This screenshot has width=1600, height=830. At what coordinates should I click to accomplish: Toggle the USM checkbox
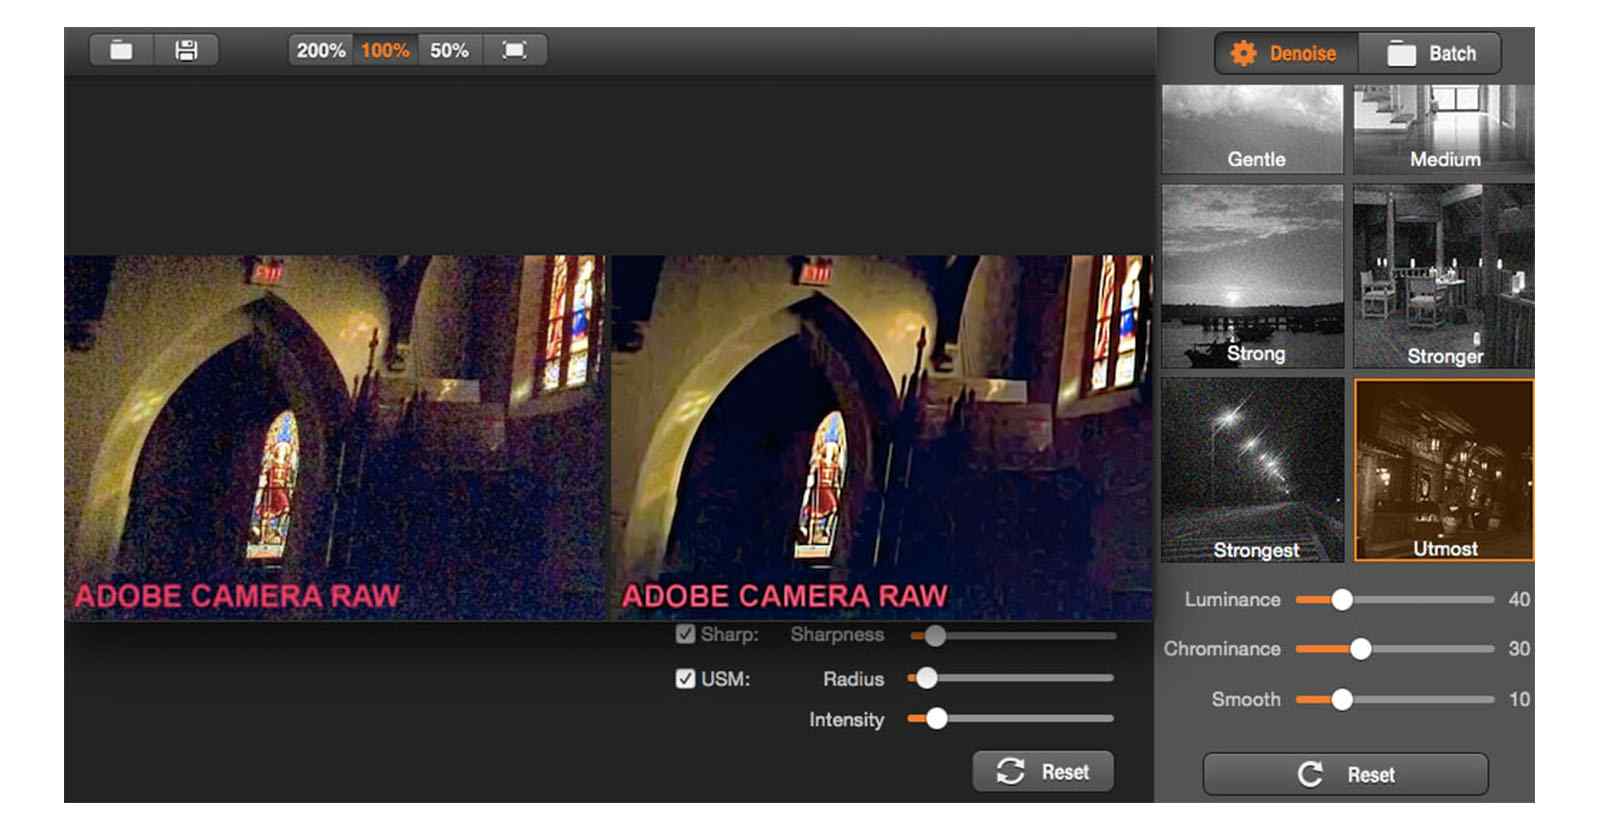(x=685, y=679)
